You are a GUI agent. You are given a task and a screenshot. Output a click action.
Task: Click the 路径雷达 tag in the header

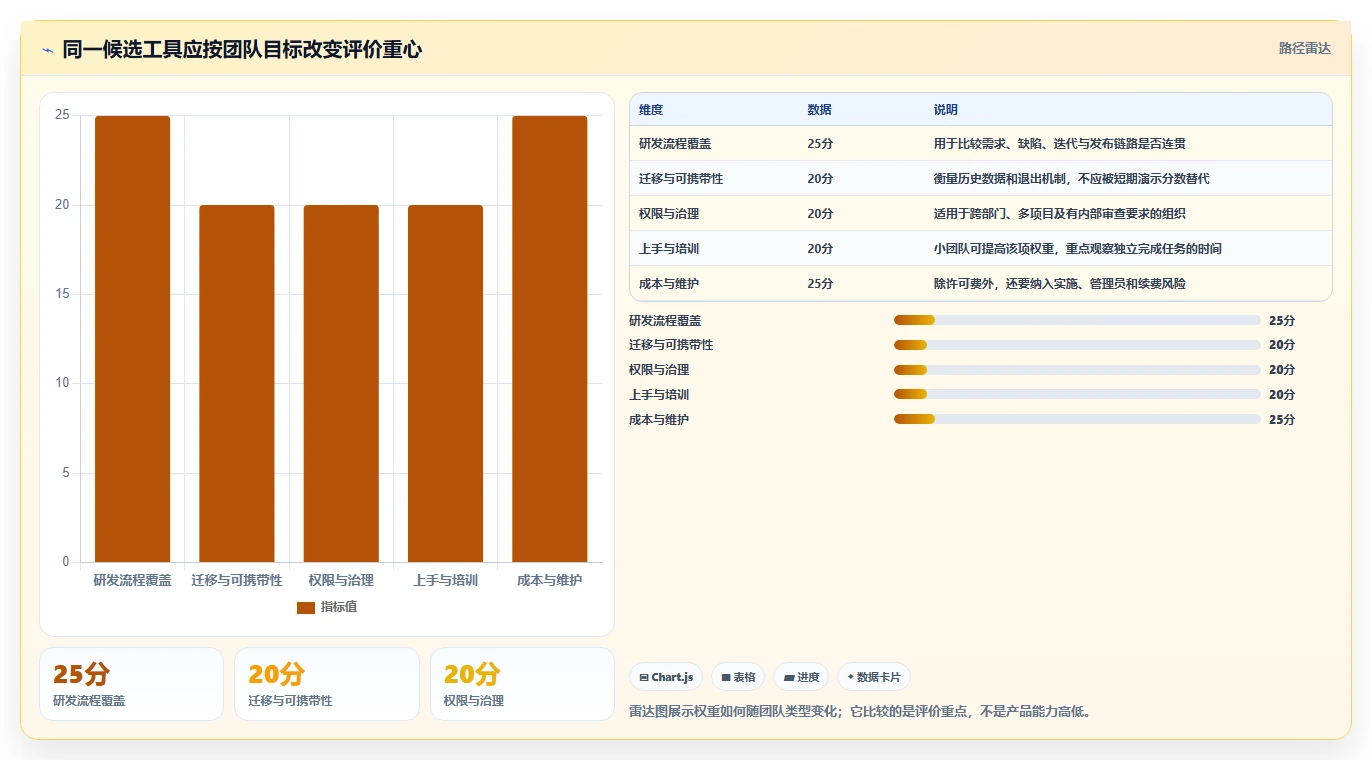point(1305,48)
